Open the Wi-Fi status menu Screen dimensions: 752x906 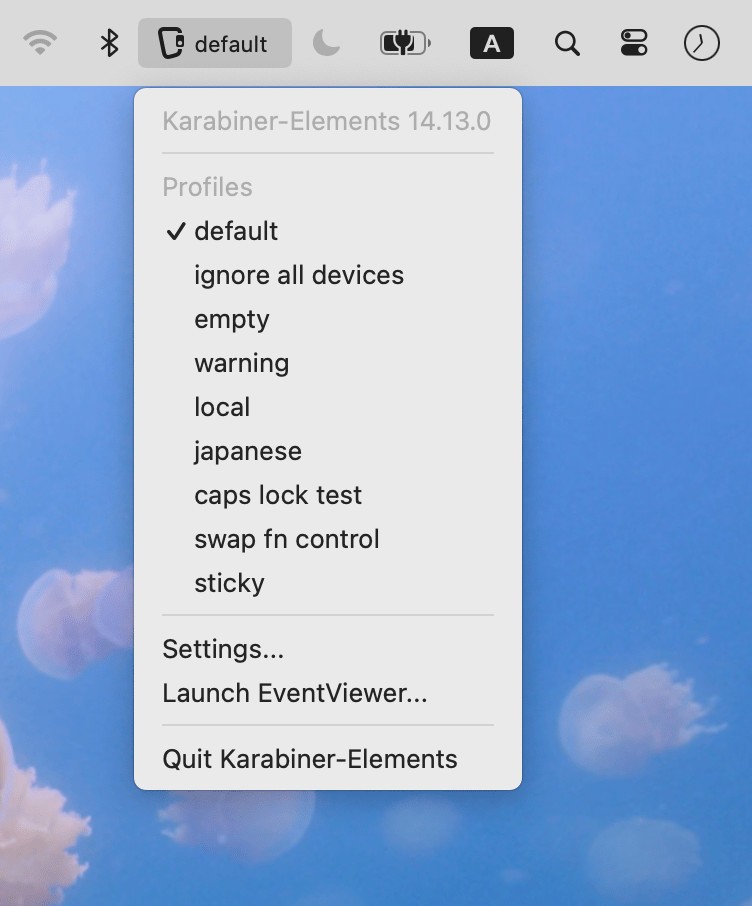tap(40, 43)
